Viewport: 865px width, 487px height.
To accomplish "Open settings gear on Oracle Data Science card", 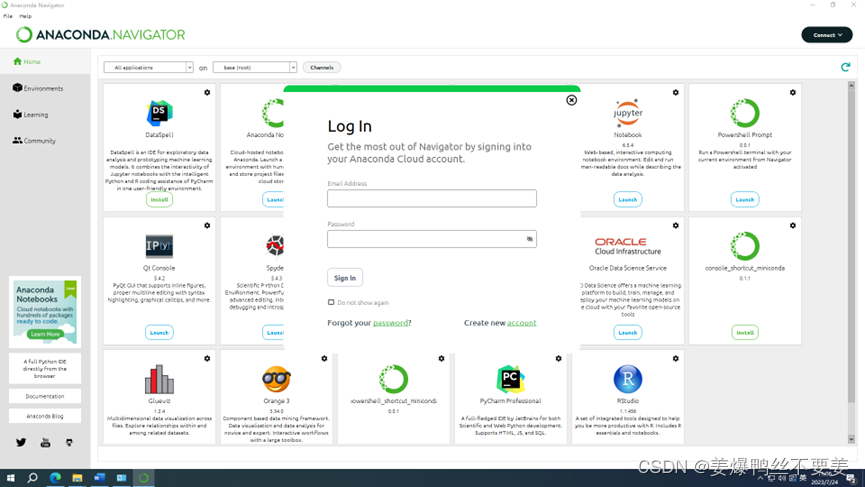I will click(675, 226).
